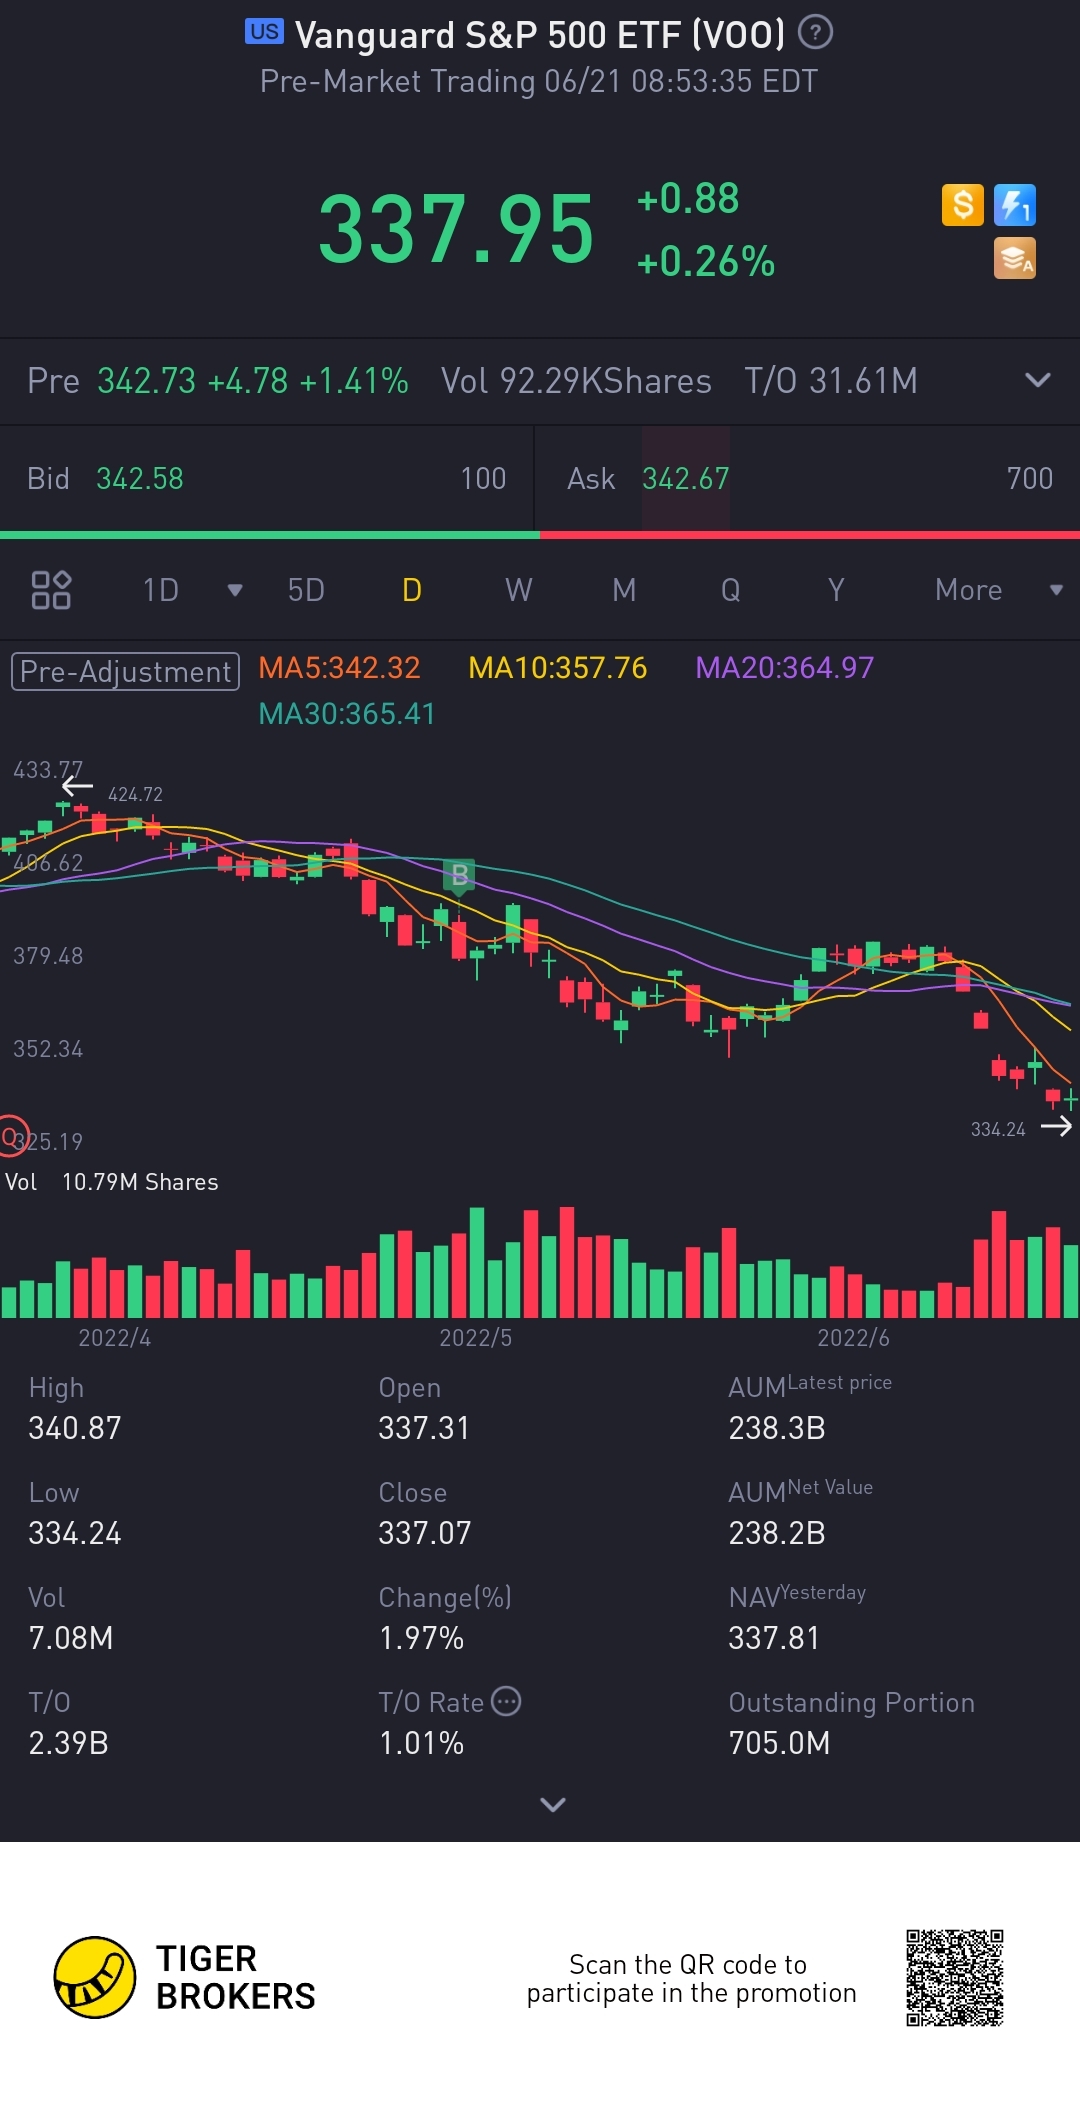Screen dimensions: 1080x2114
Task: Tap the MA30:365.41 indicator label
Action: coord(347,714)
